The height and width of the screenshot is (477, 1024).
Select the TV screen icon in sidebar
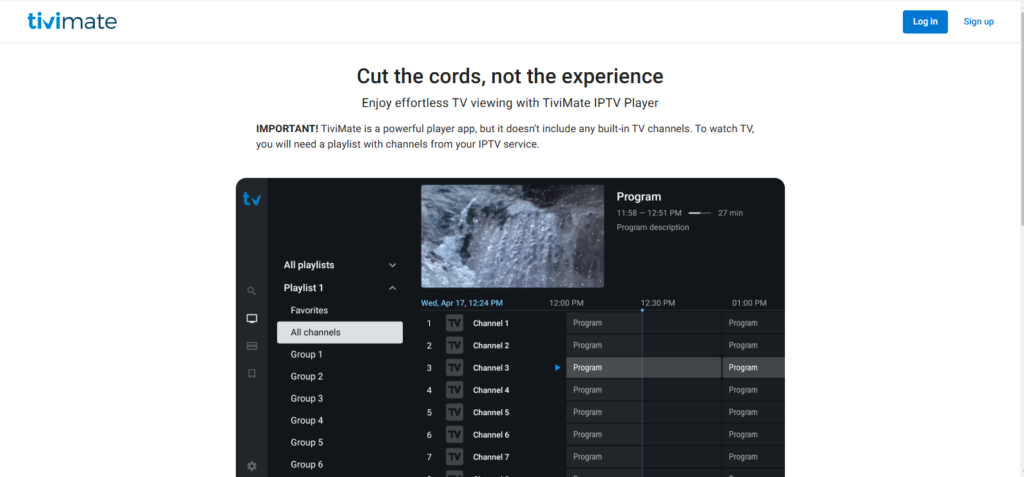point(251,318)
